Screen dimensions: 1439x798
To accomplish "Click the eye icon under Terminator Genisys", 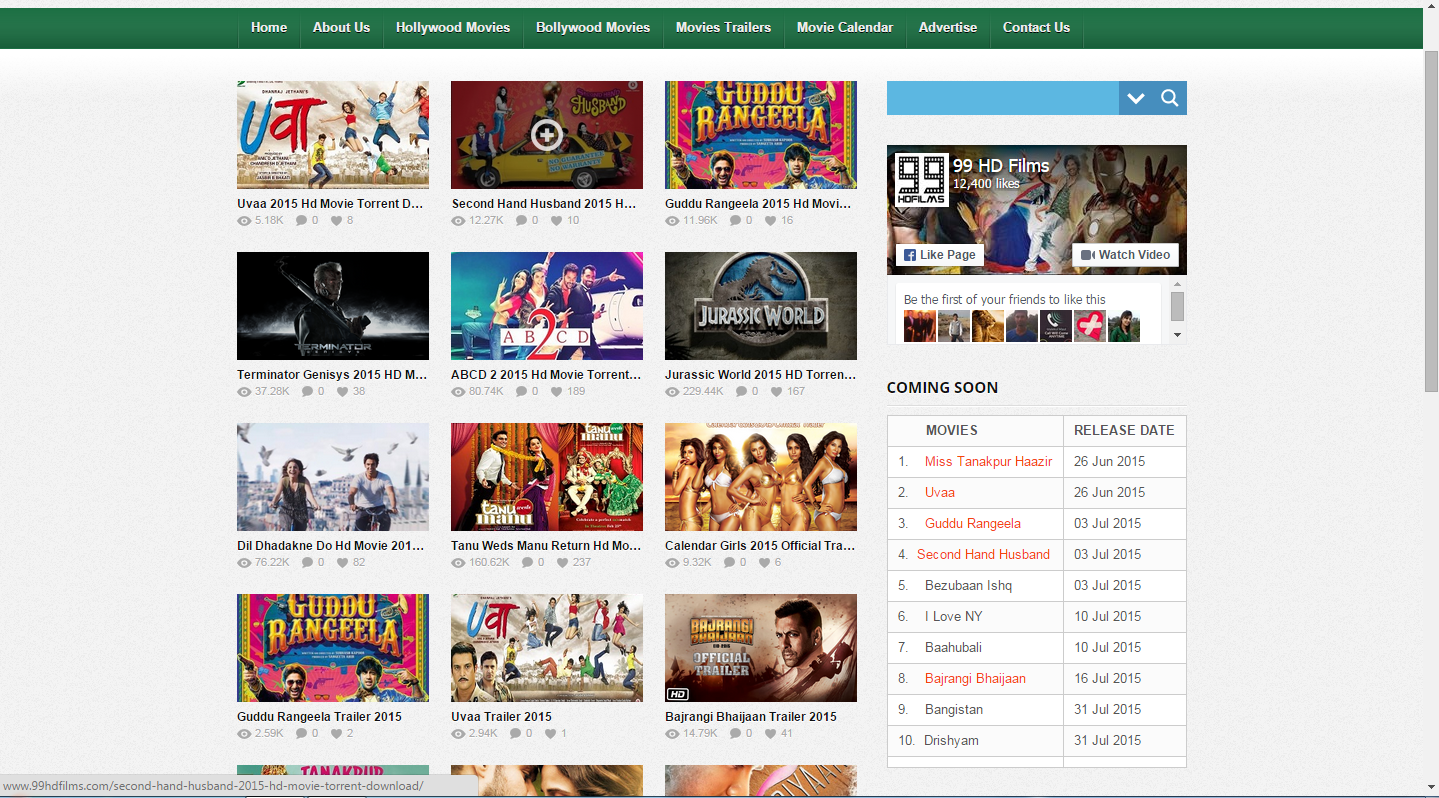I will [244, 392].
